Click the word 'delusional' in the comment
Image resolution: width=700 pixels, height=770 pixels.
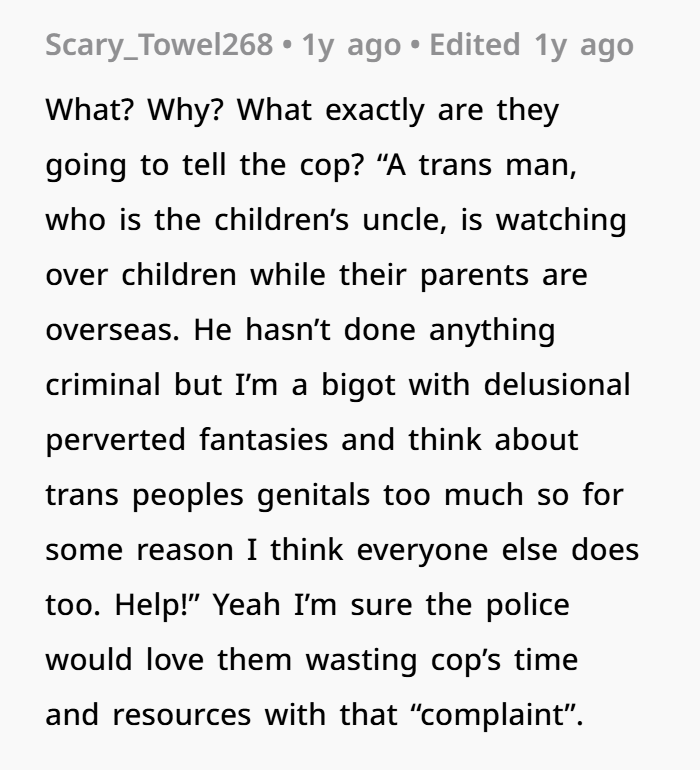[x=557, y=385]
